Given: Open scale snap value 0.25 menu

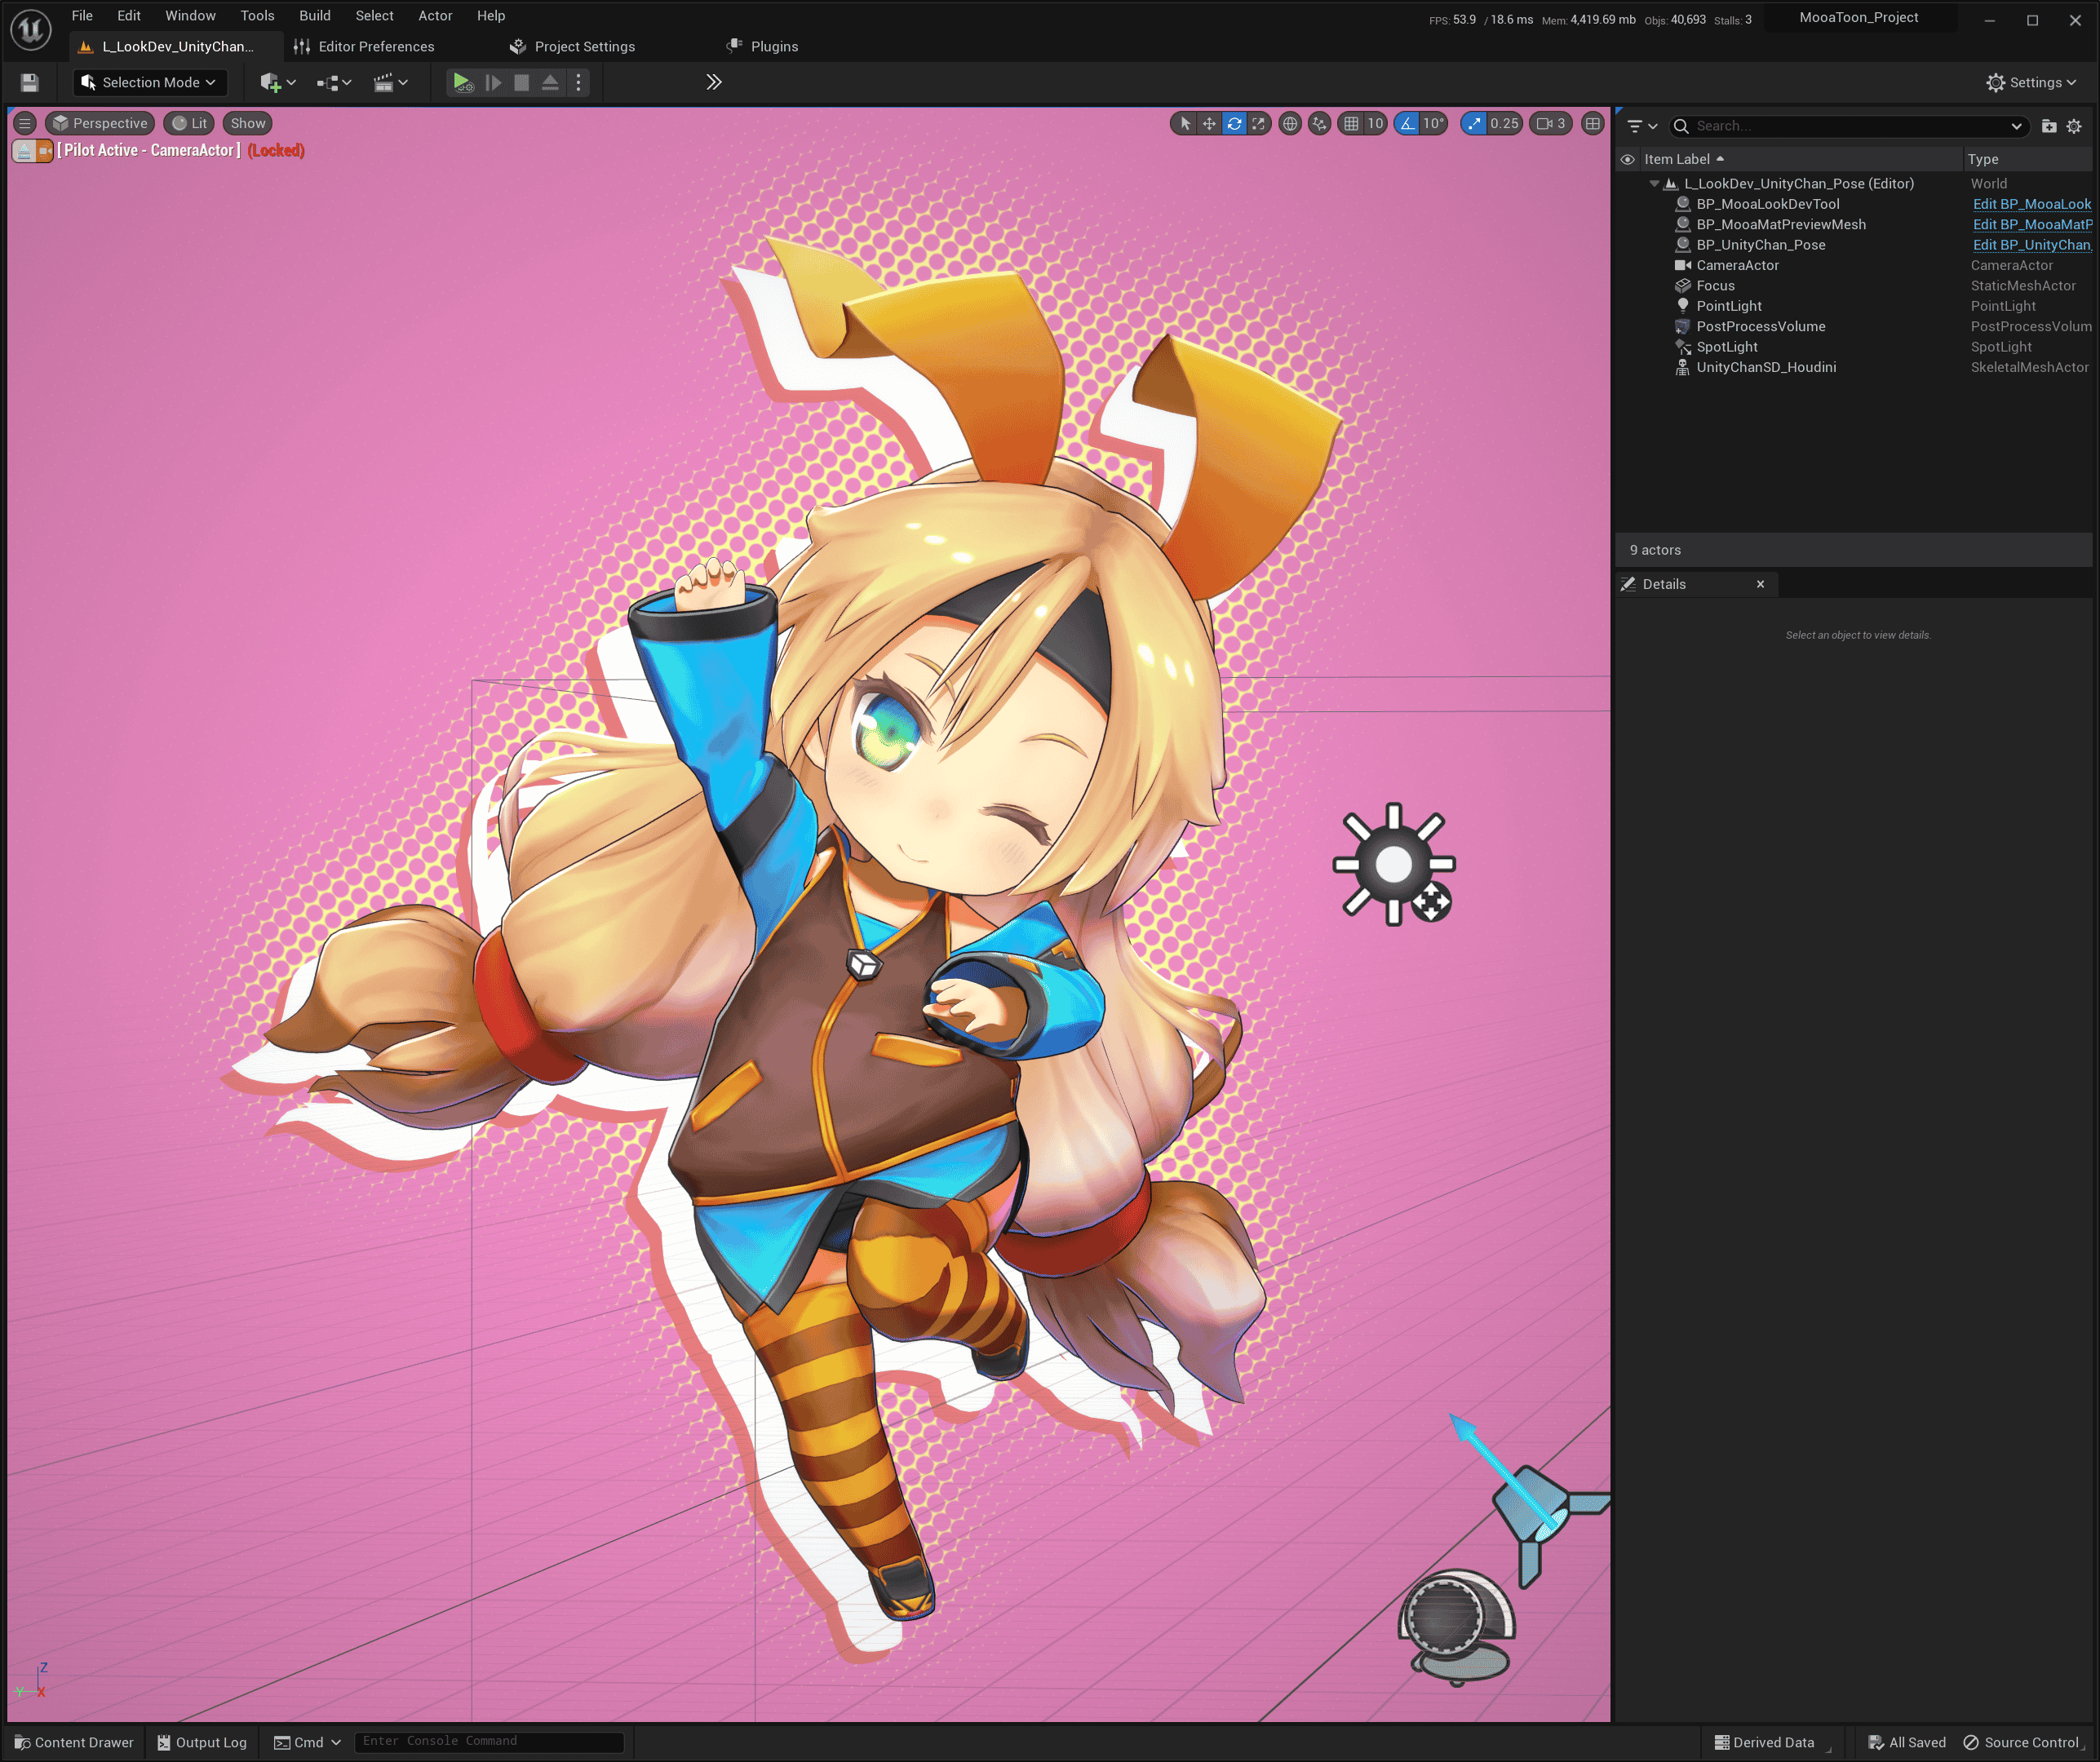Looking at the screenshot, I should (1504, 123).
